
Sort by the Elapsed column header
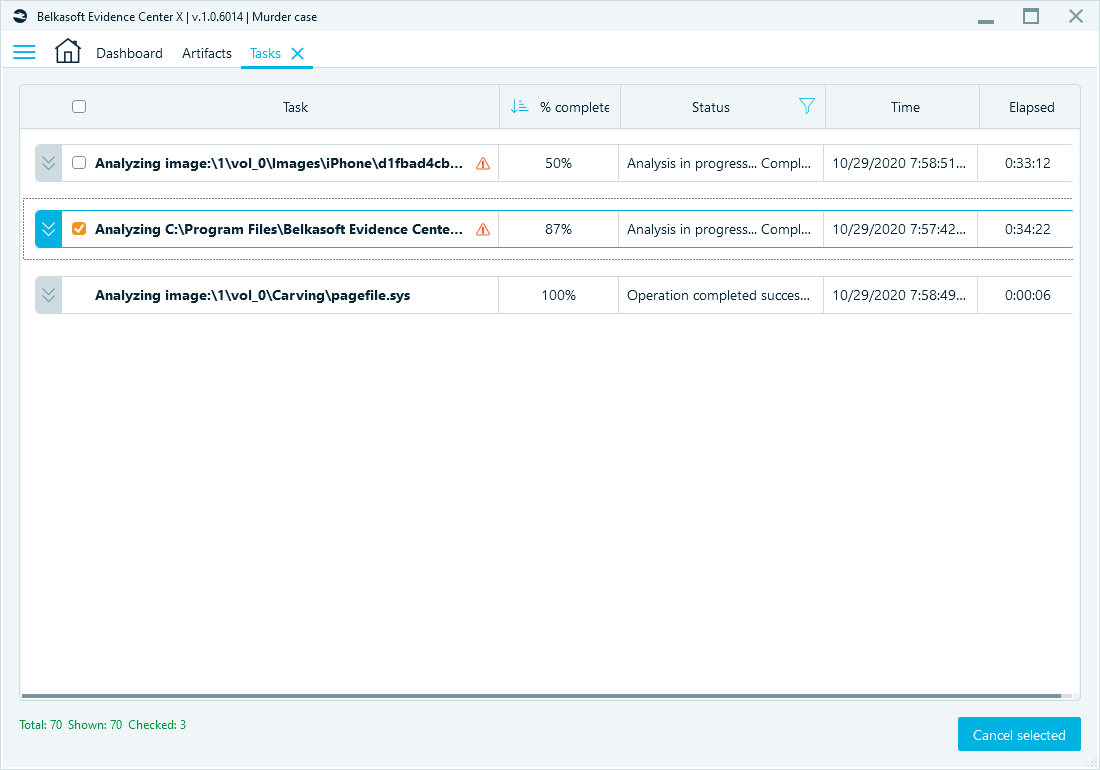tap(1031, 107)
